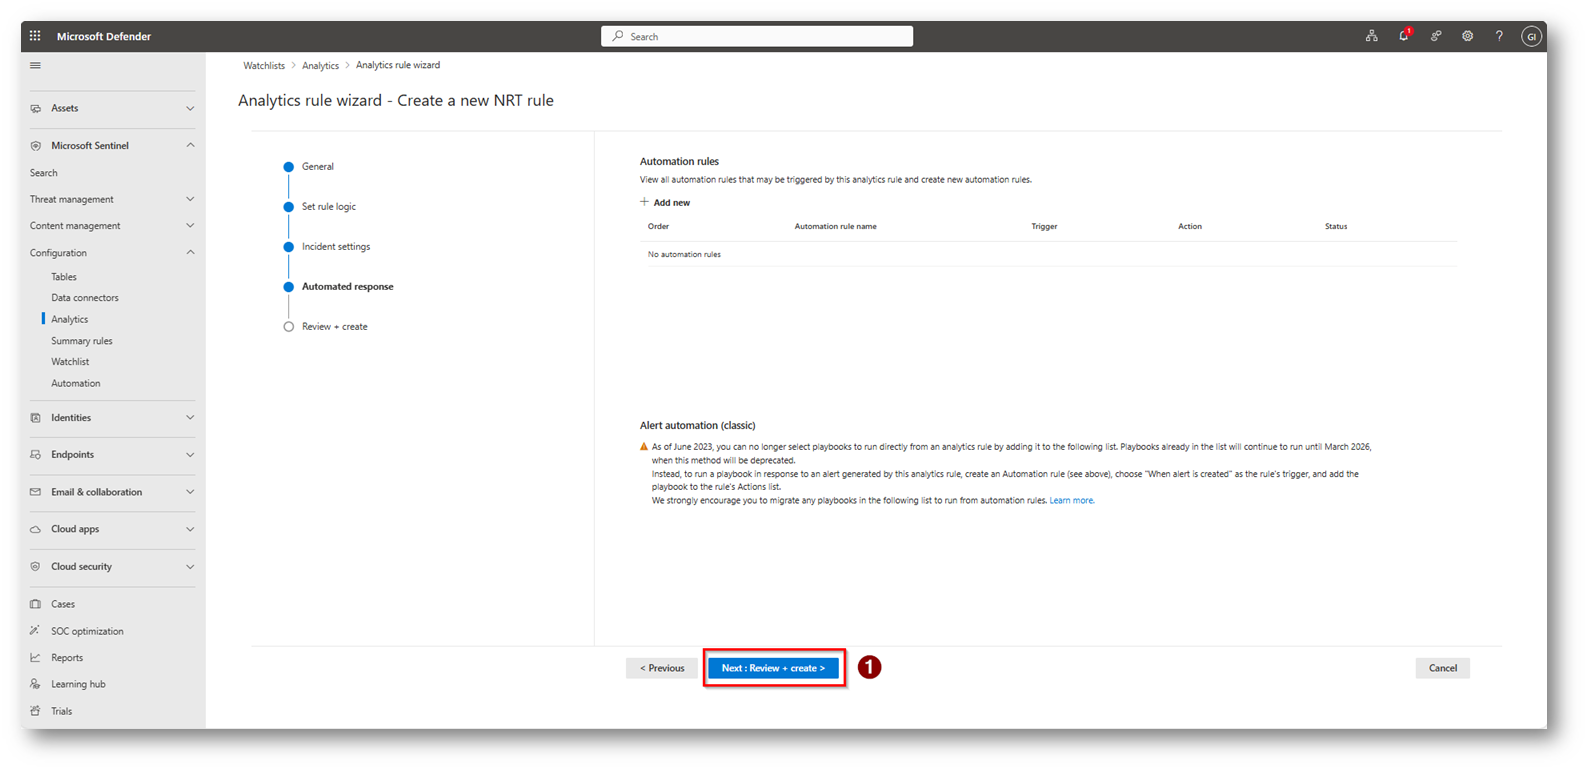Click into the top Search box

click(757, 36)
